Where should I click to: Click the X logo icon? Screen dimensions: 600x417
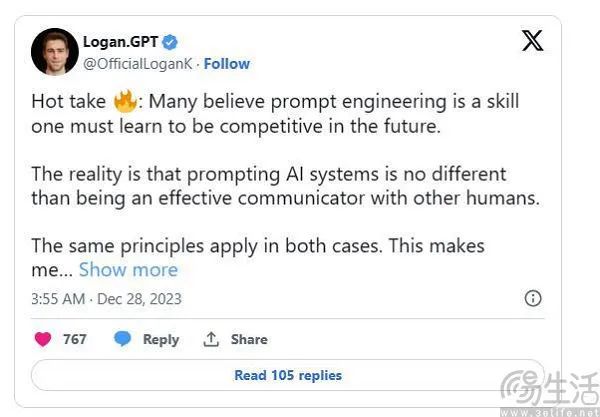(533, 41)
